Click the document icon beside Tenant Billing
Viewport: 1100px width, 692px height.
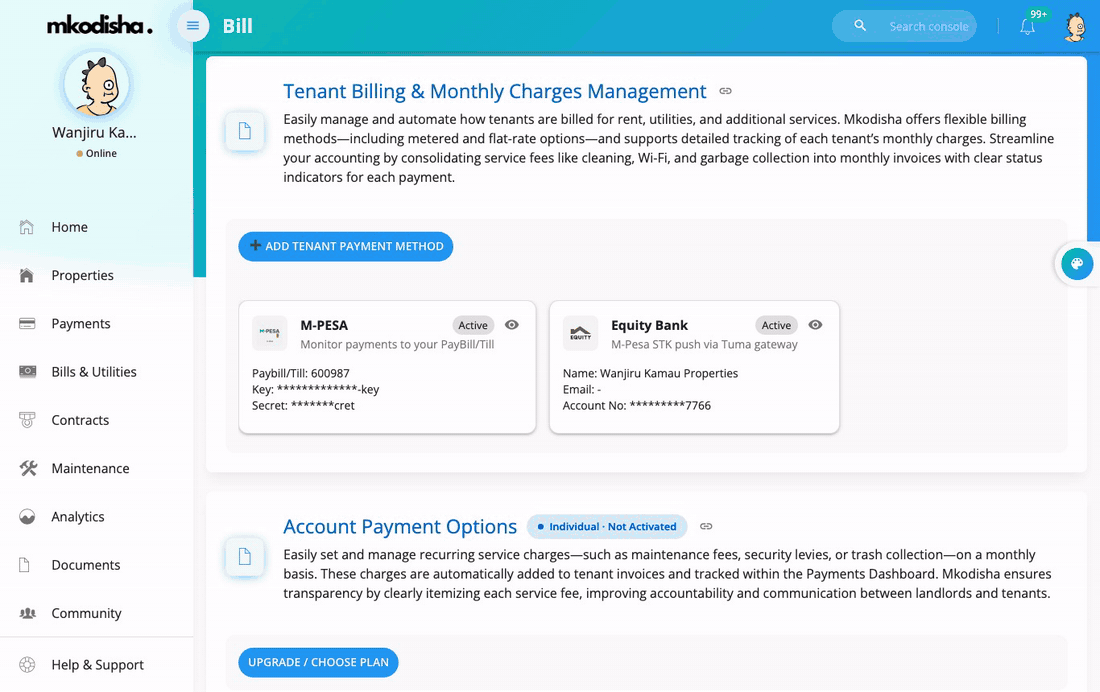tap(245, 131)
